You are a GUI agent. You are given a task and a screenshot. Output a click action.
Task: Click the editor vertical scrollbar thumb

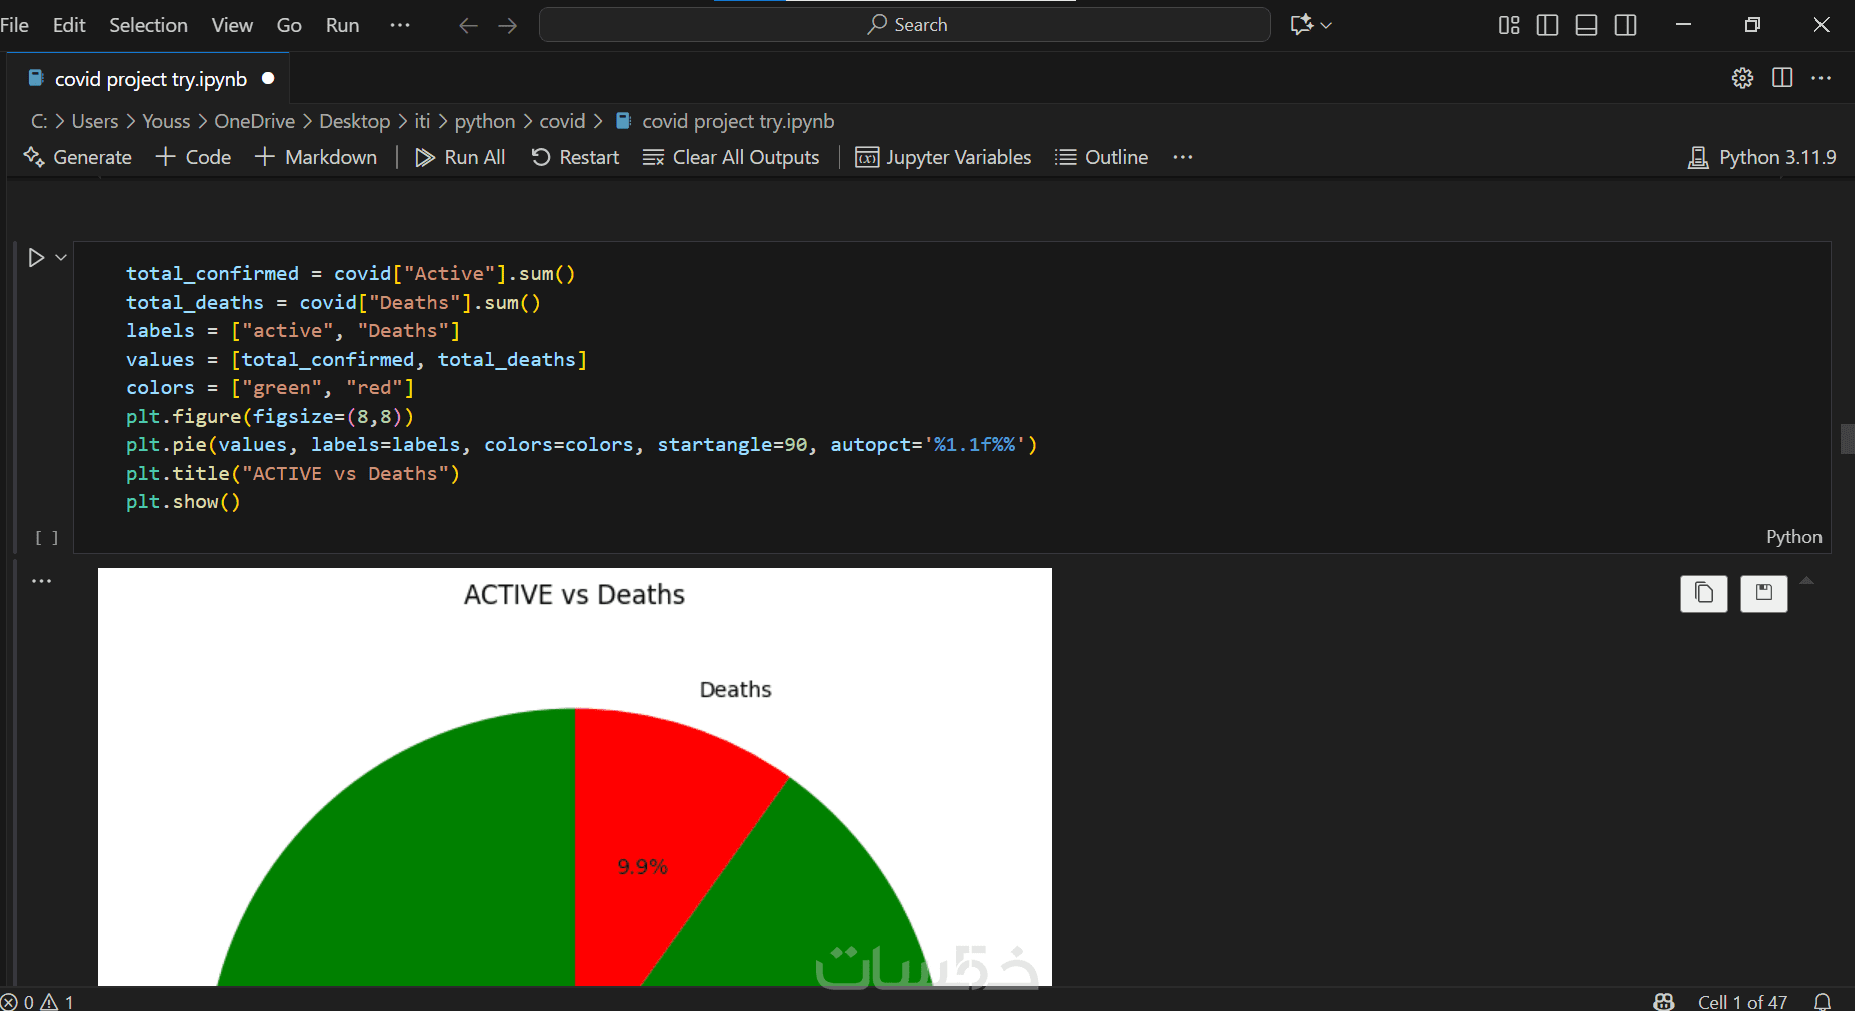(1847, 439)
